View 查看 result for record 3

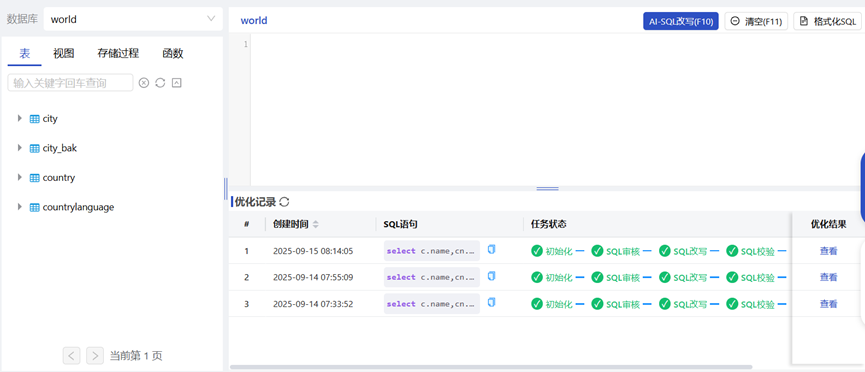coord(829,304)
